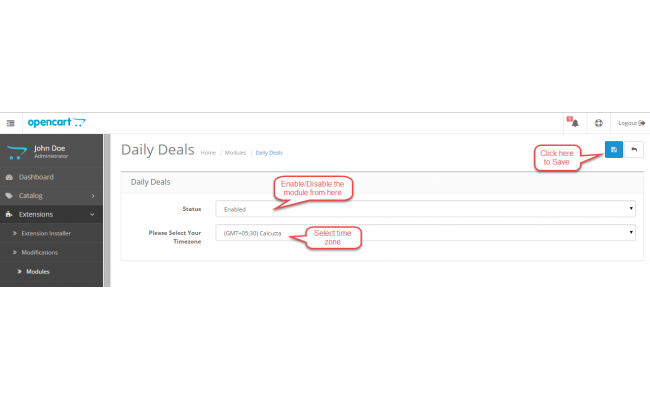Click the John Doe profile name
The height and width of the screenshot is (400, 650).
pos(49,148)
